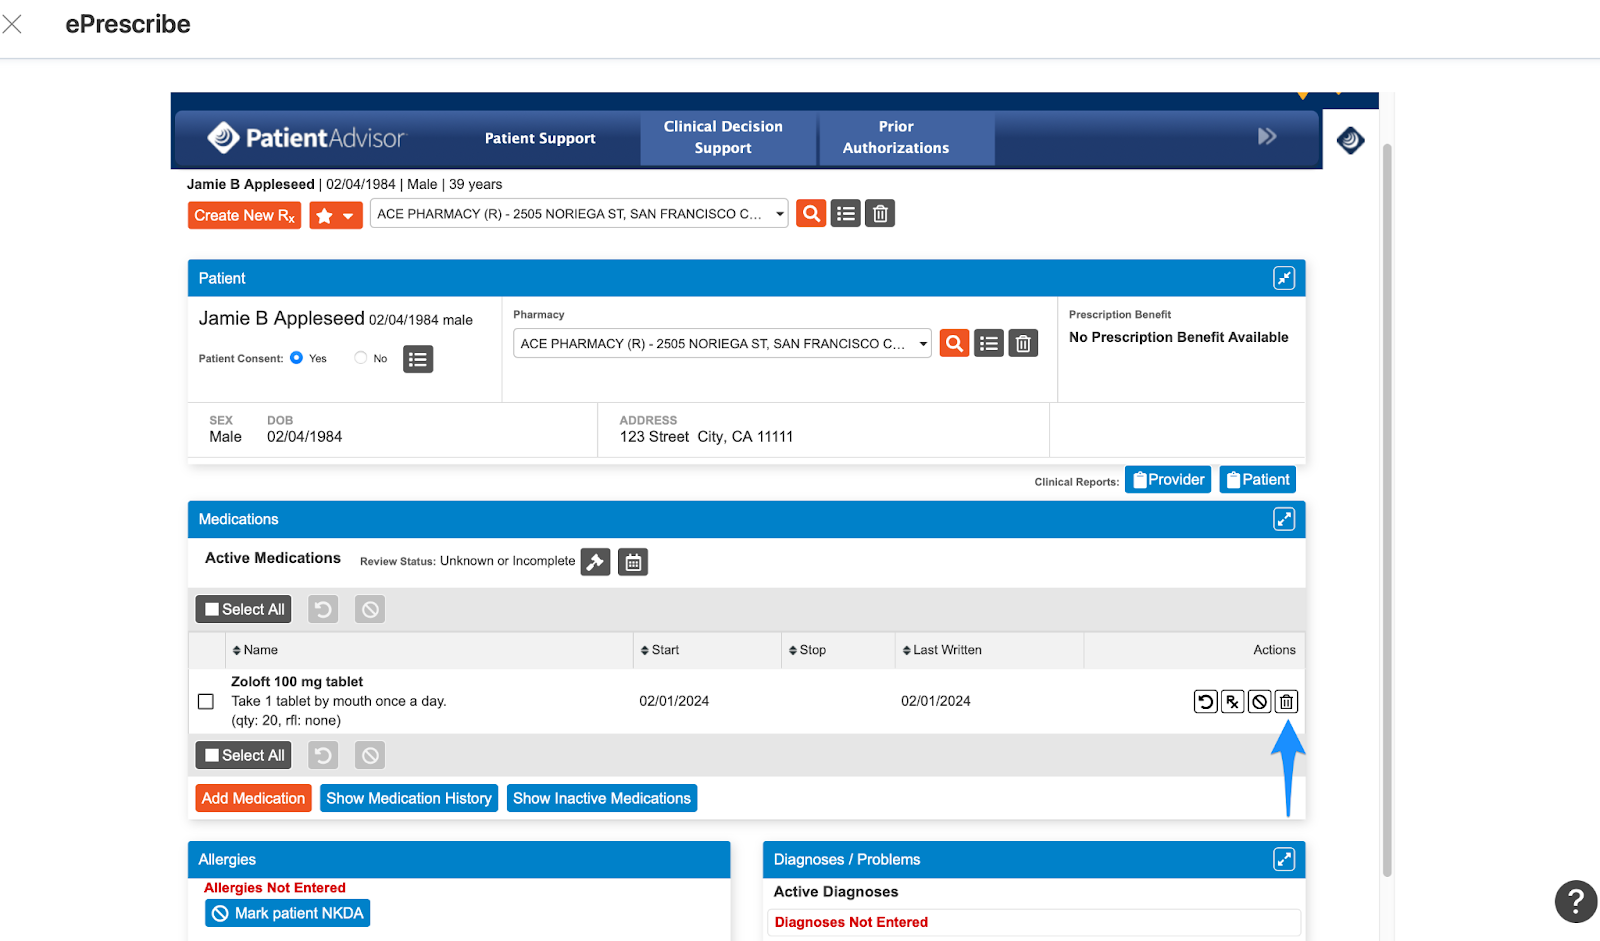Delete Zoloft using trash action icon
1600x941 pixels.
pyautogui.click(x=1287, y=702)
